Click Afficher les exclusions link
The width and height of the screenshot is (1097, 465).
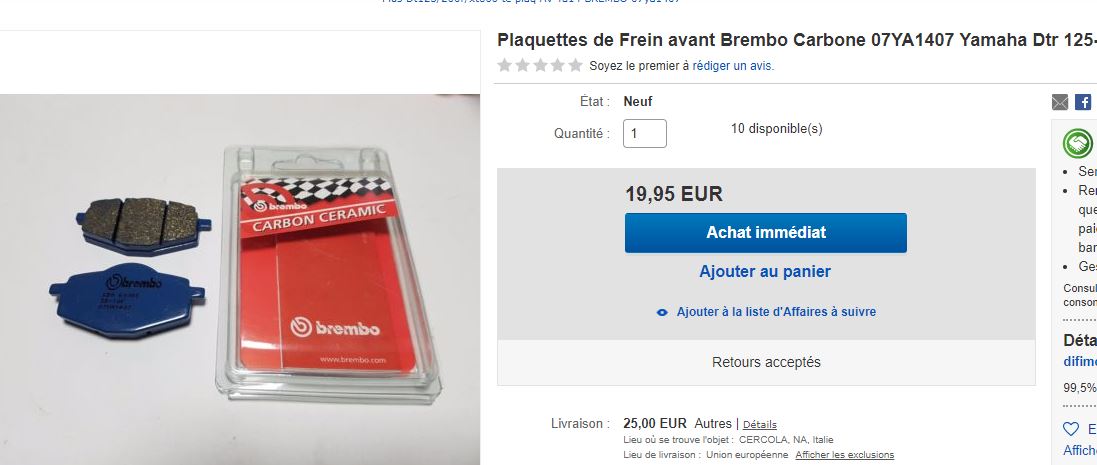[844, 455]
